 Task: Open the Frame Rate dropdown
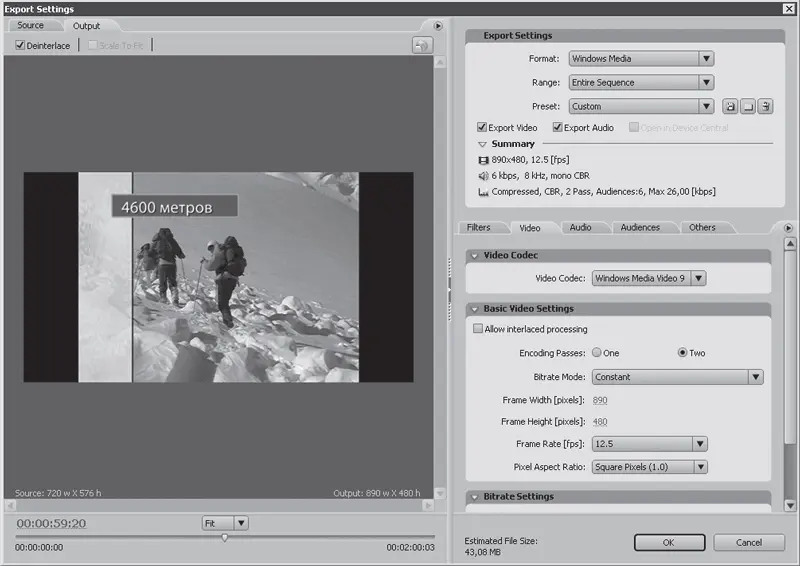649,444
